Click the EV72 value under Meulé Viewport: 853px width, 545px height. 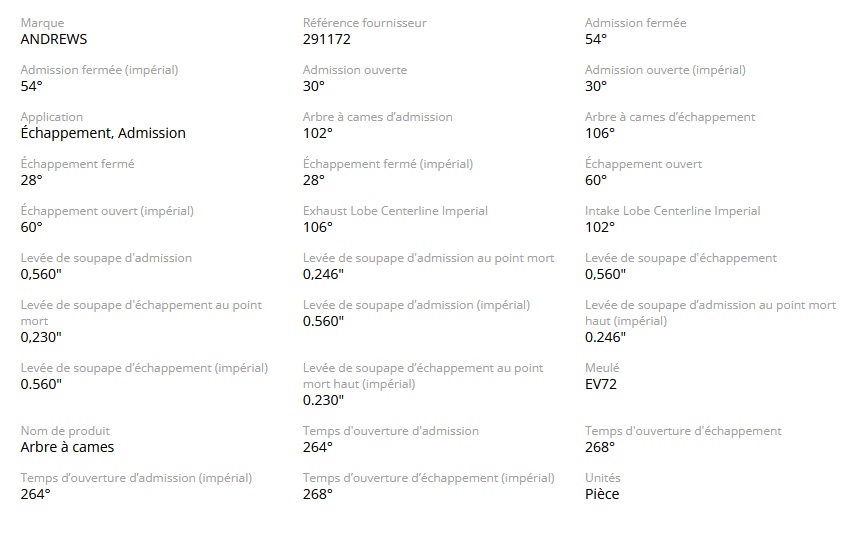pyautogui.click(x=603, y=383)
